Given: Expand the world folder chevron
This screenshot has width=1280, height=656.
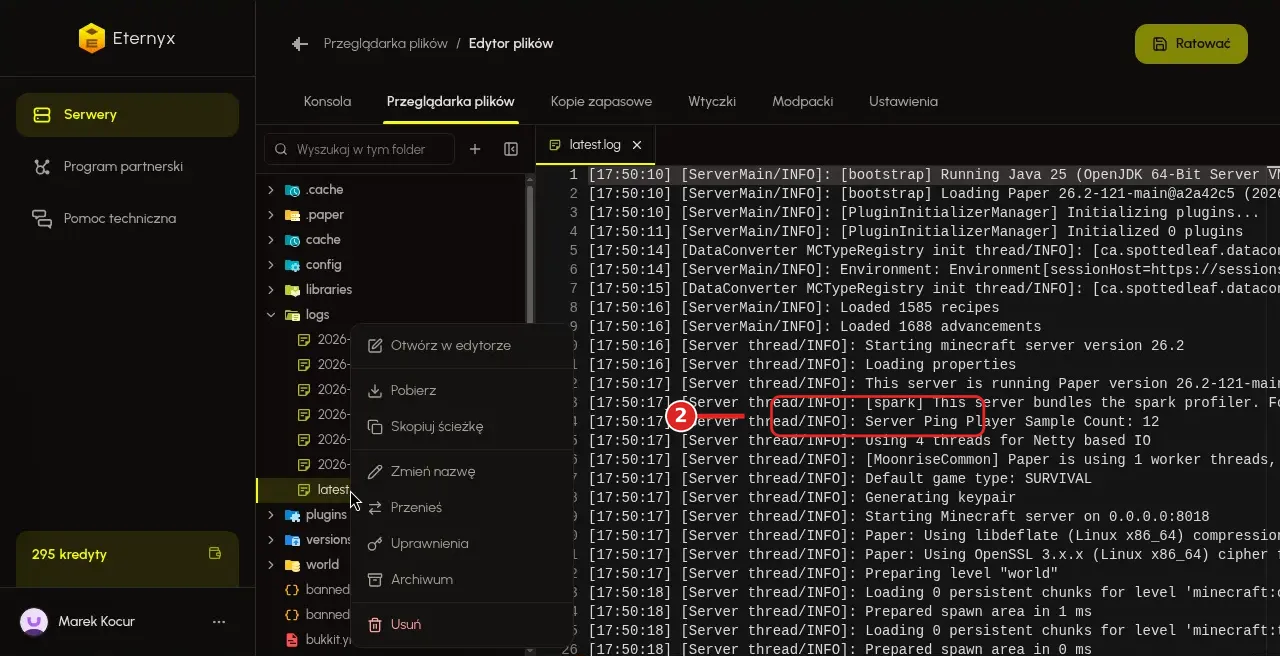Looking at the screenshot, I should (x=270, y=565).
